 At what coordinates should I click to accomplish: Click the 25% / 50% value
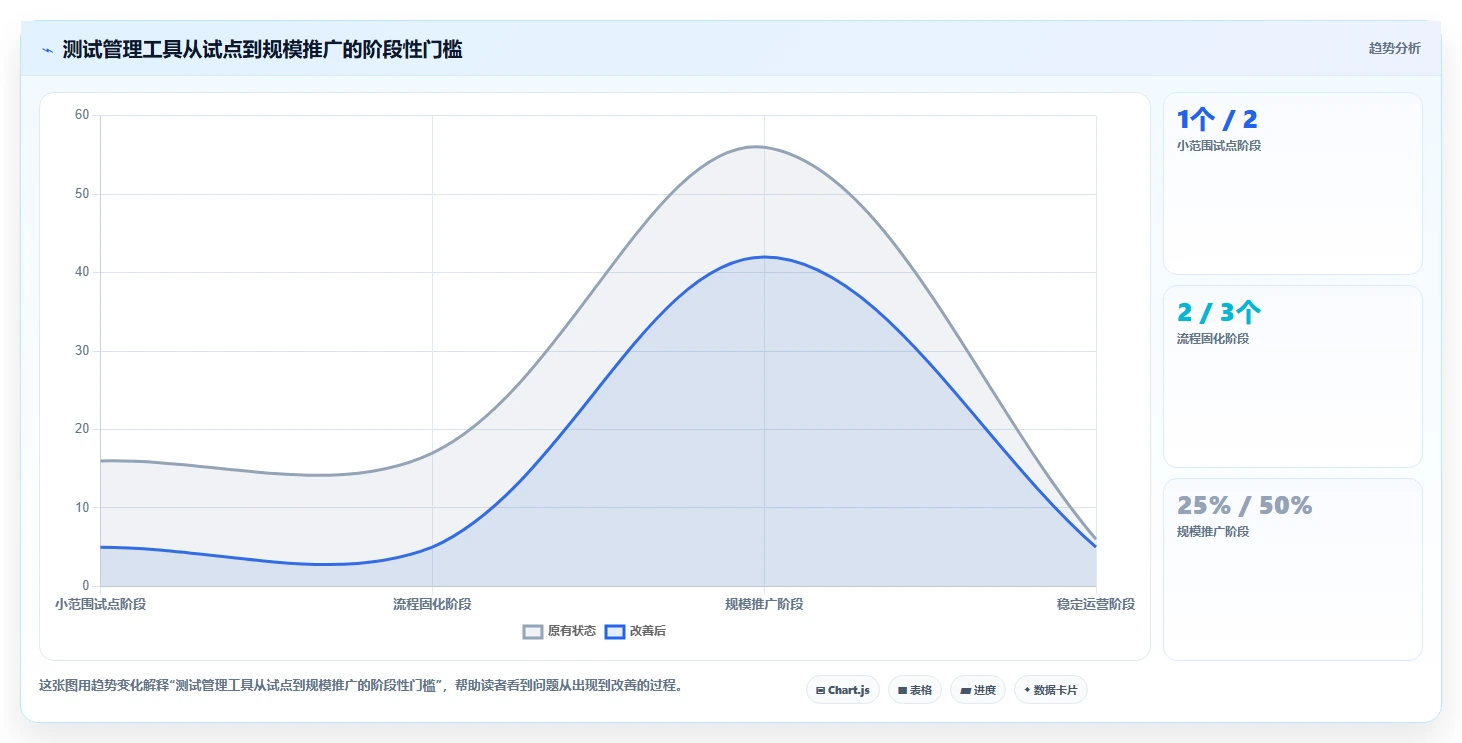[1244, 506]
